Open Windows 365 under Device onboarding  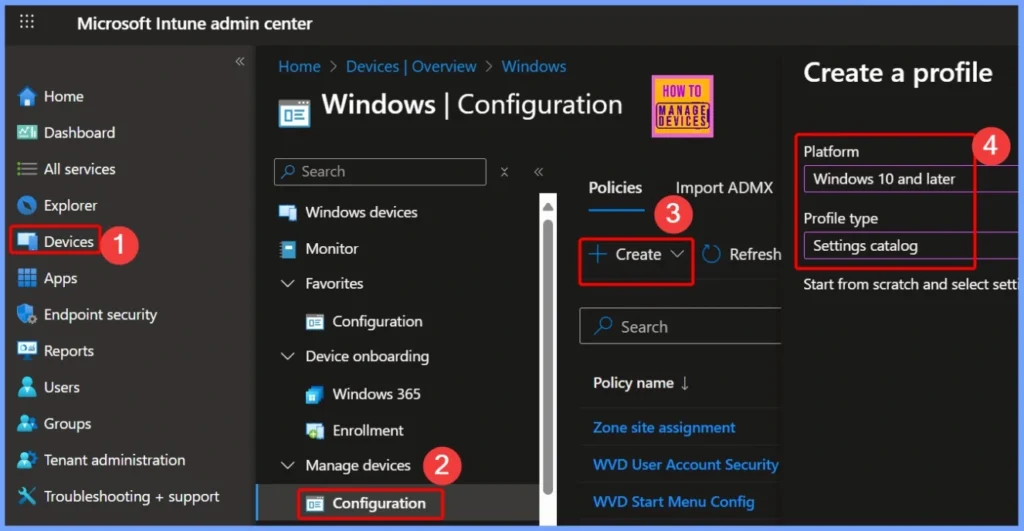click(376, 393)
